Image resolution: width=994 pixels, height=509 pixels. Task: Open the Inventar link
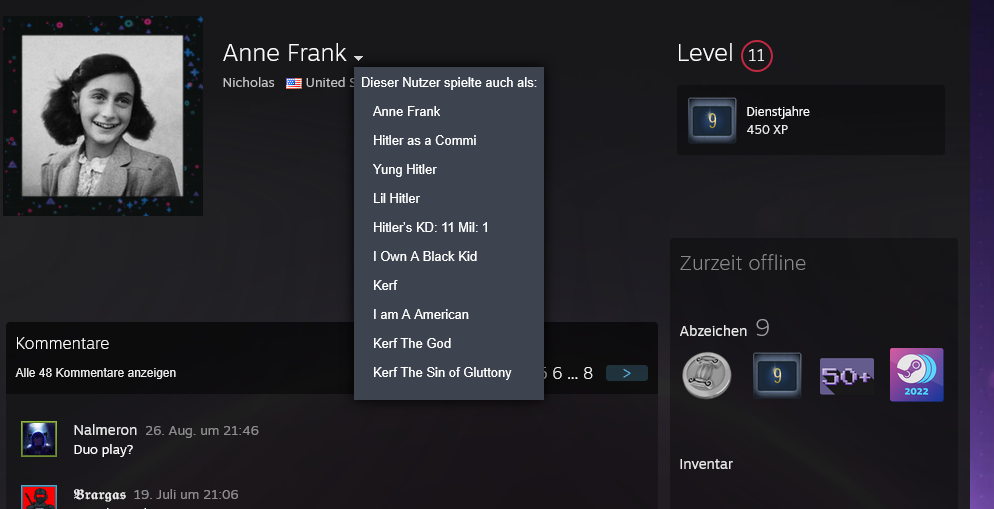[x=706, y=464]
